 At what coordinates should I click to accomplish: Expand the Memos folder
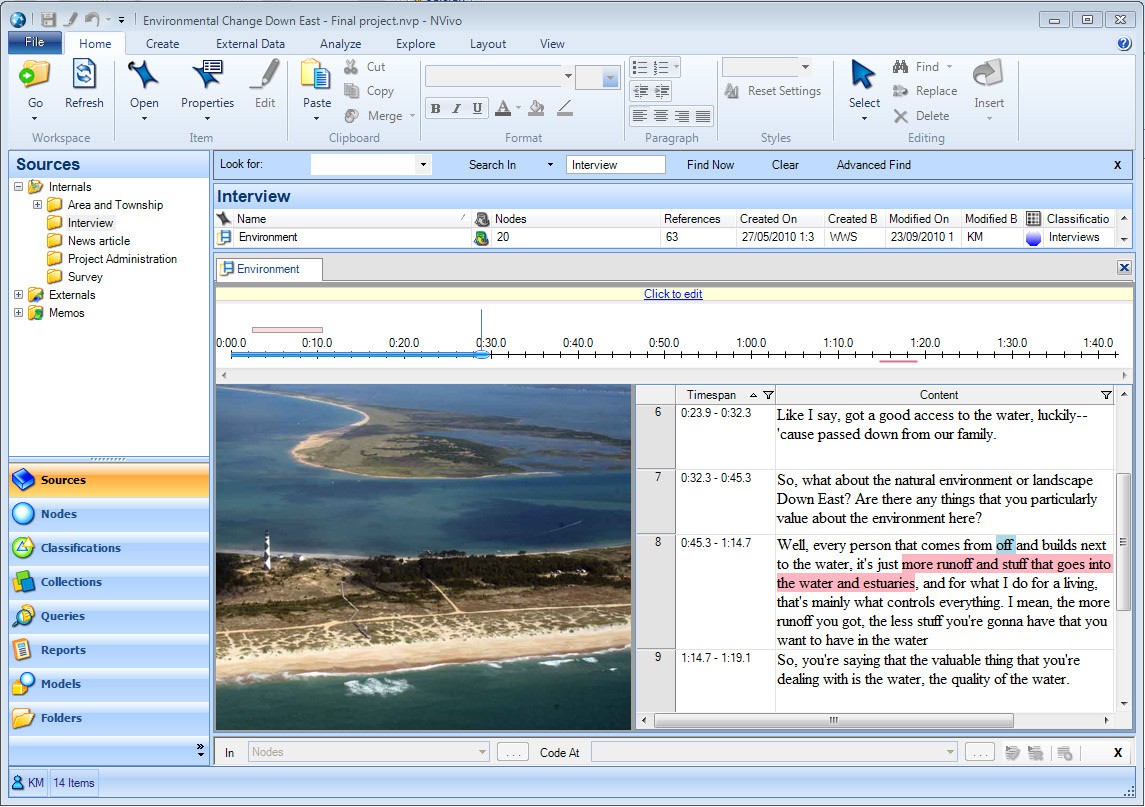[18, 312]
